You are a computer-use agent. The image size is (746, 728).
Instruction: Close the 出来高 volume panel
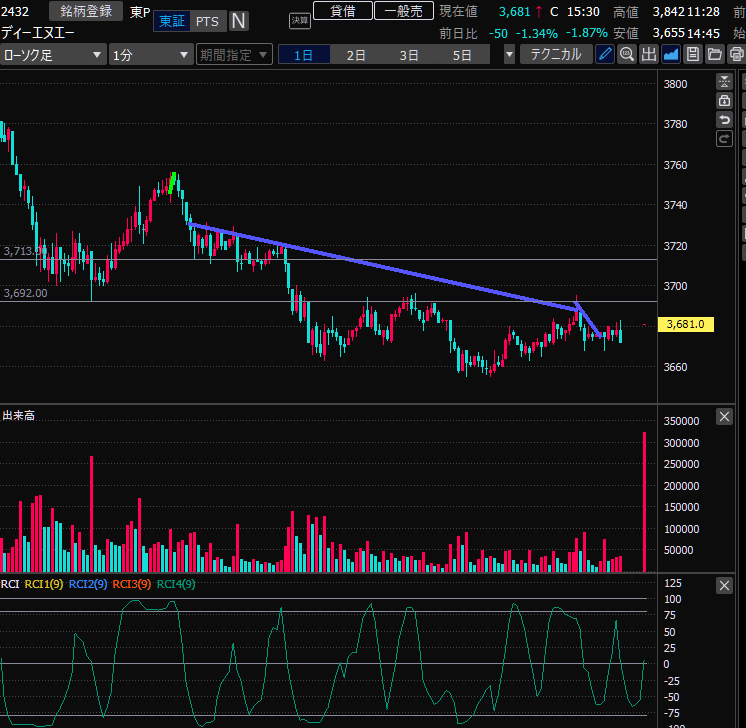point(724,417)
